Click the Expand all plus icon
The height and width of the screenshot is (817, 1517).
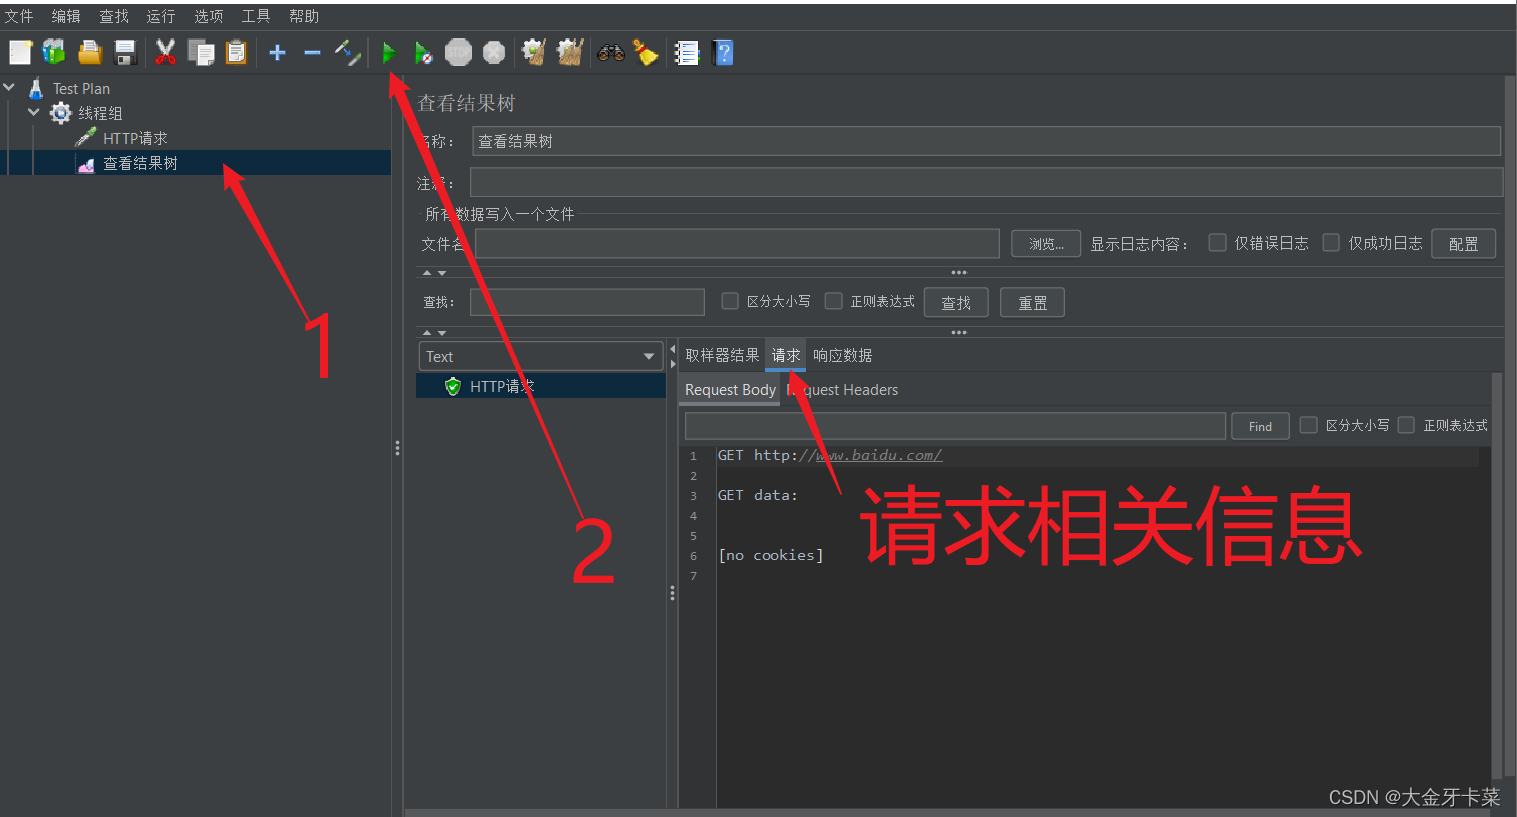pos(278,52)
